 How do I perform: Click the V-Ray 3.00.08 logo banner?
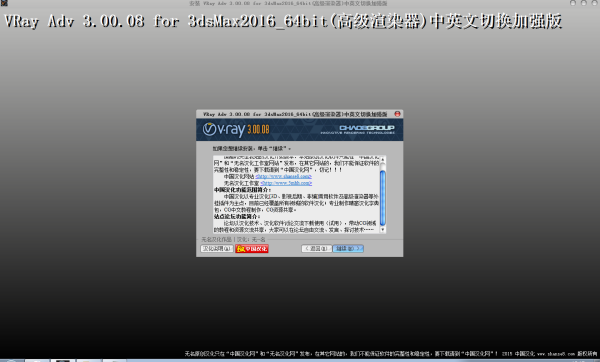click(236, 129)
